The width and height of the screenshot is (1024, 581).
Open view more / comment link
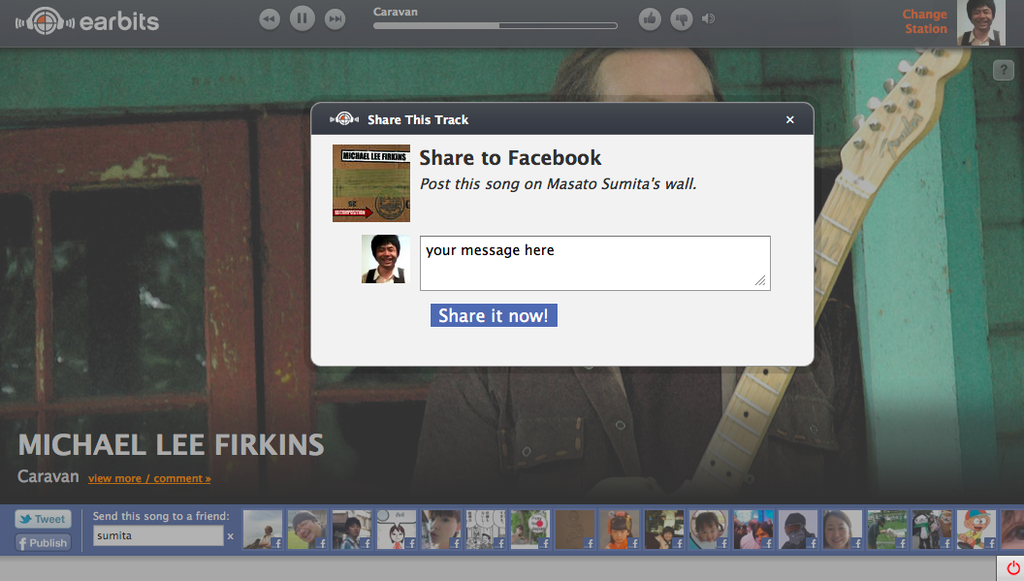(x=150, y=479)
